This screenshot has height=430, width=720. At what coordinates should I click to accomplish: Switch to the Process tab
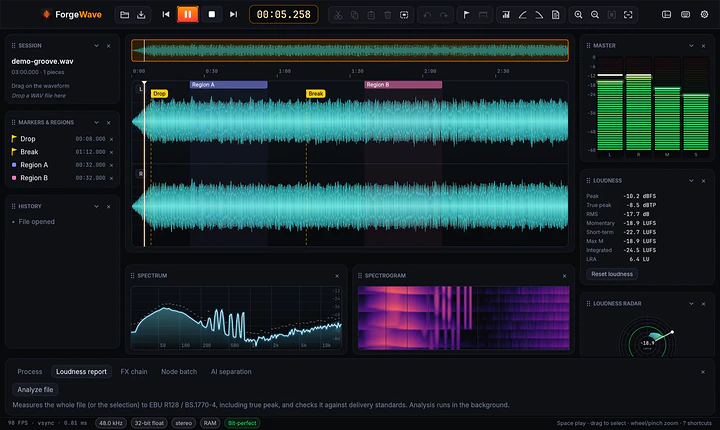[30, 372]
